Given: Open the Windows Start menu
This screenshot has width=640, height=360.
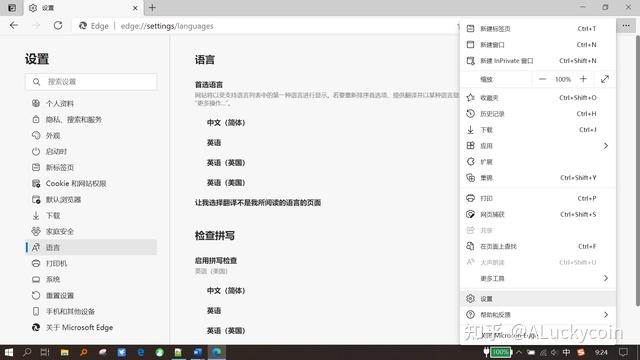Looking at the screenshot, I should 8,352.
